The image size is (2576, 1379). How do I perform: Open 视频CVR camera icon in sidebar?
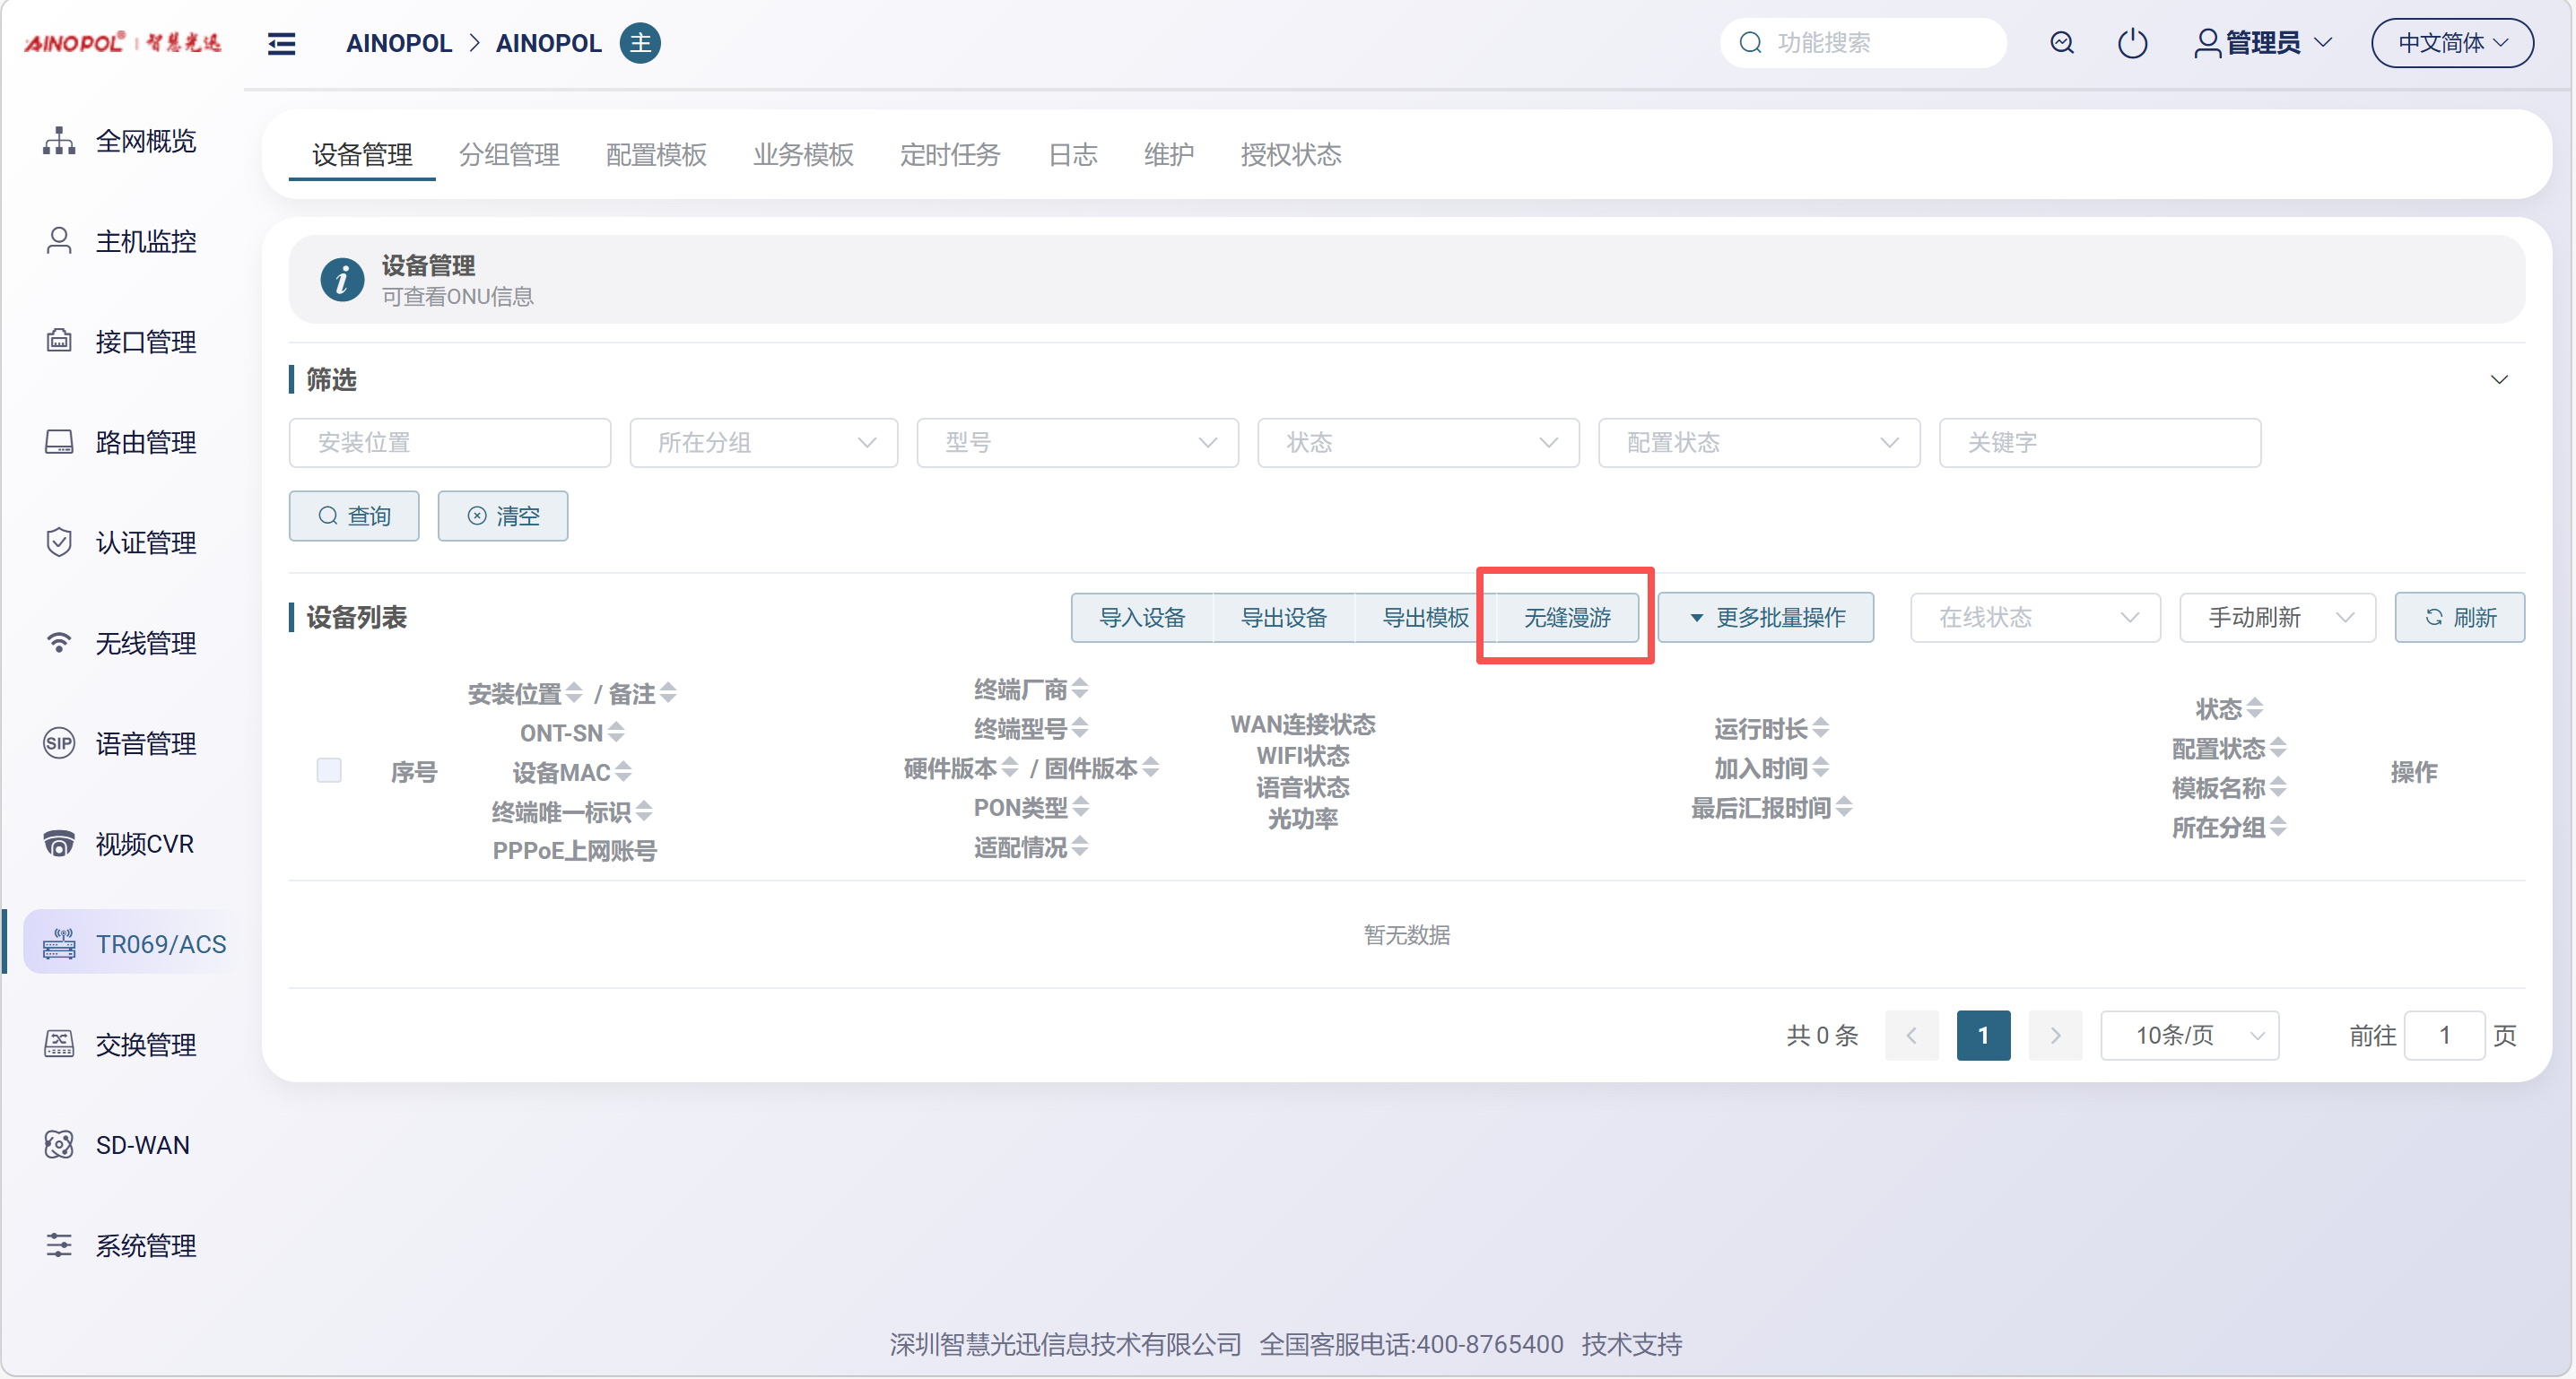tap(59, 844)
